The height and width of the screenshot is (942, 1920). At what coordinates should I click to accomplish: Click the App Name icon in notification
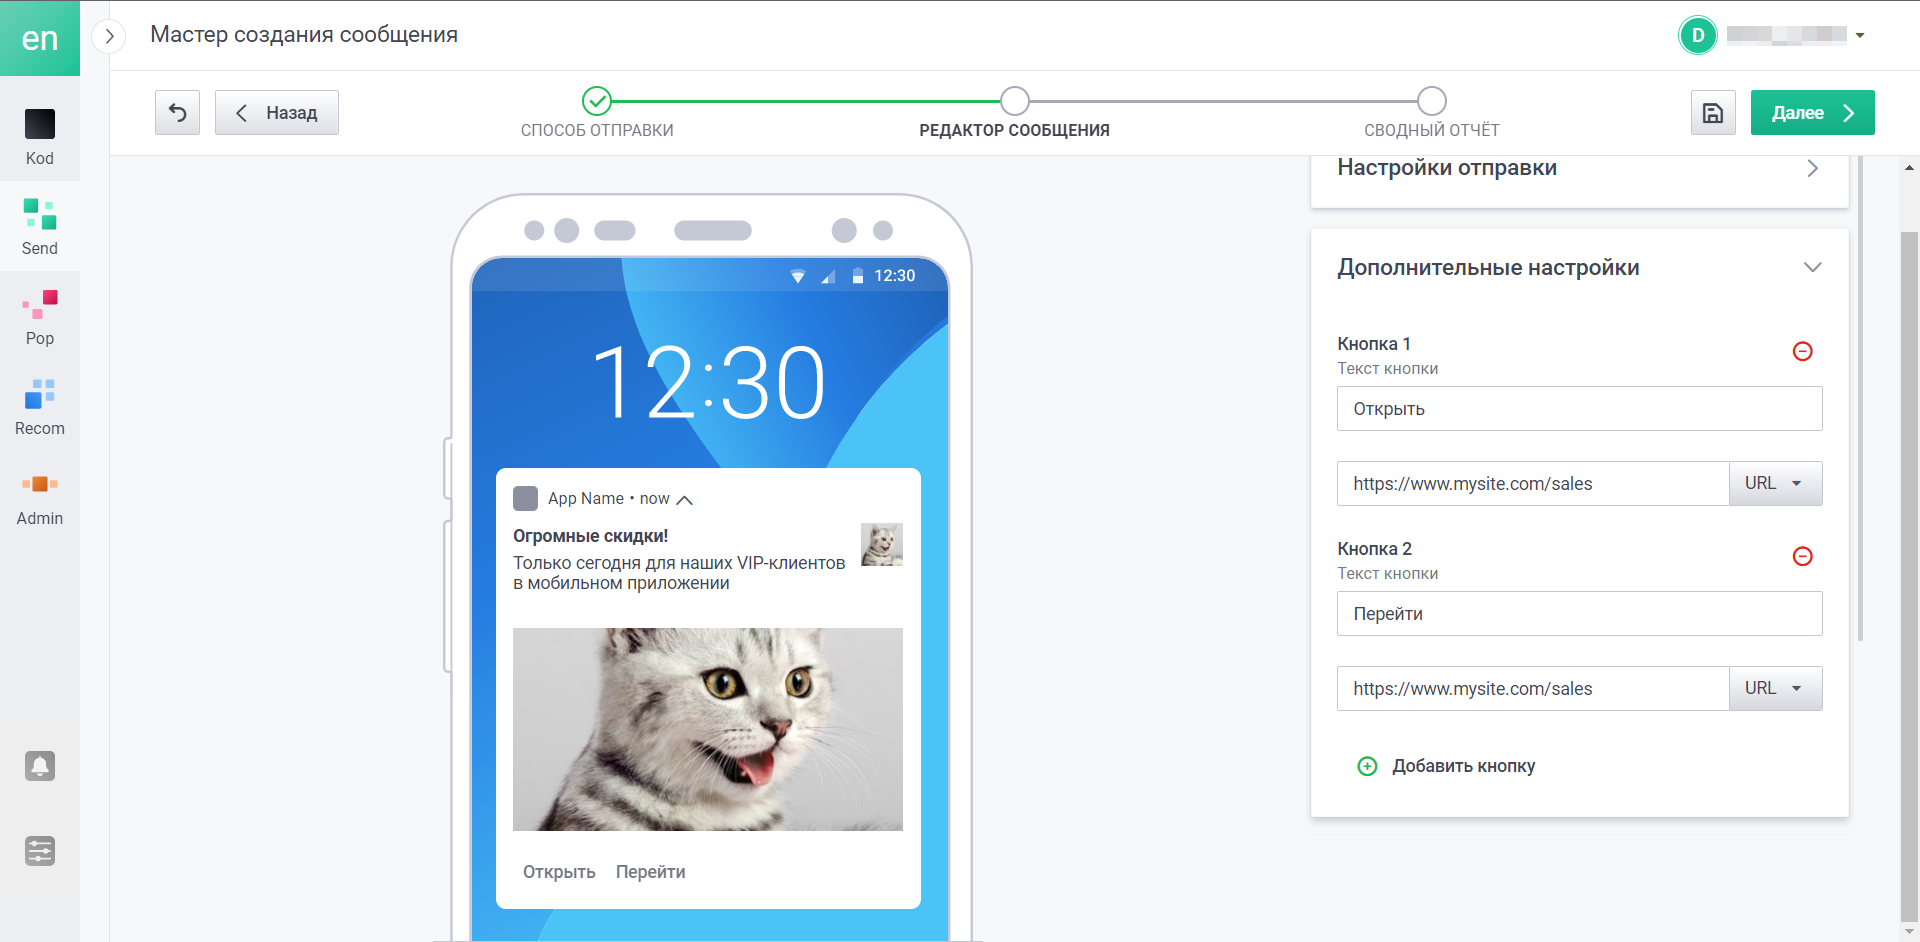click(525, 498)
